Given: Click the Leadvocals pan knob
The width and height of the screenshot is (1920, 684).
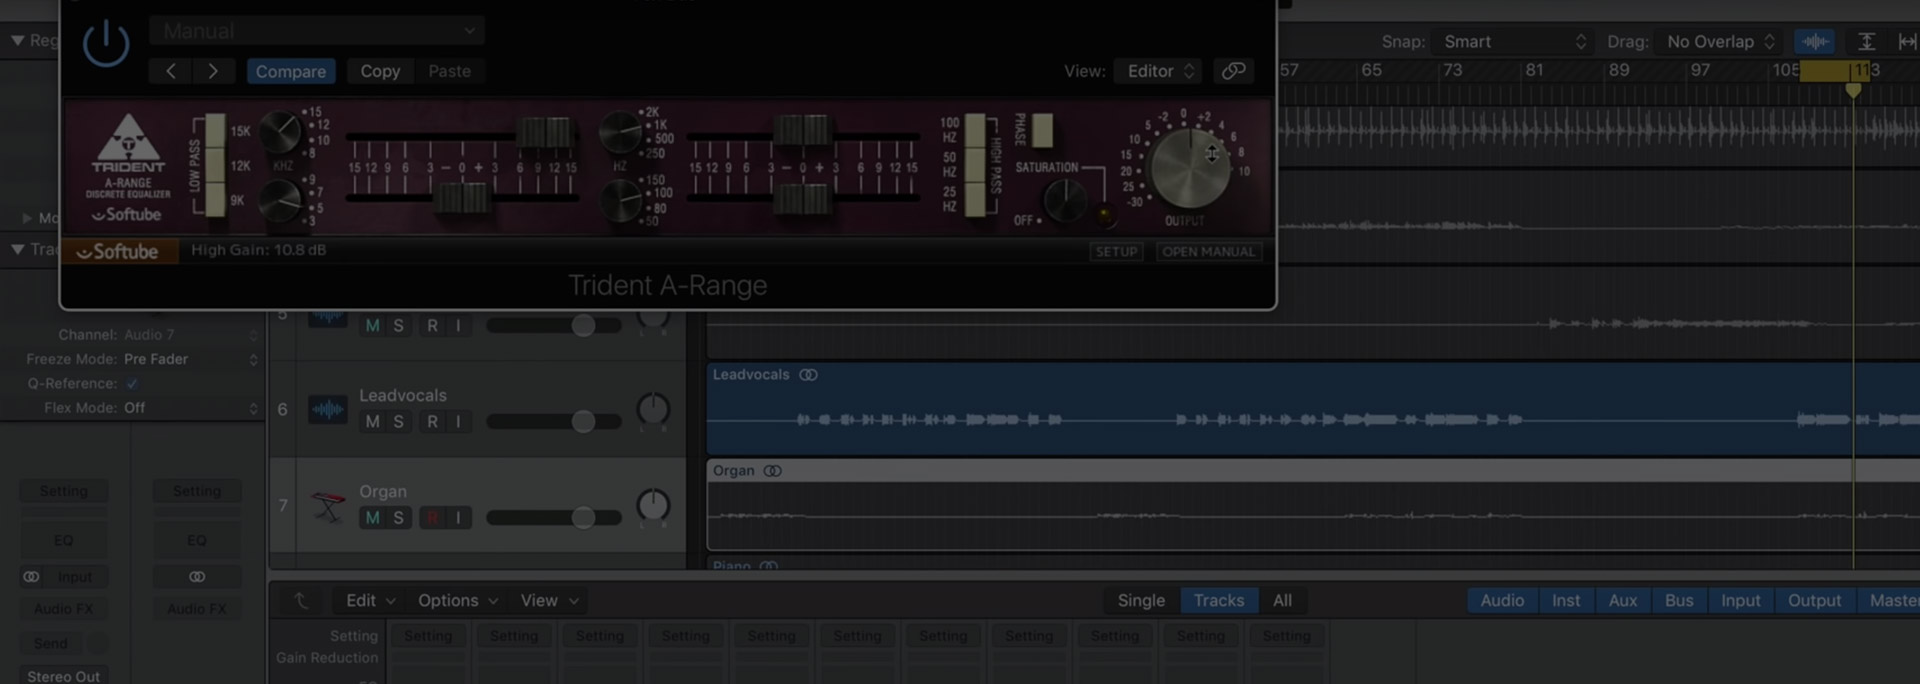Looking at the screenshot, I should [x=653, y=409].
